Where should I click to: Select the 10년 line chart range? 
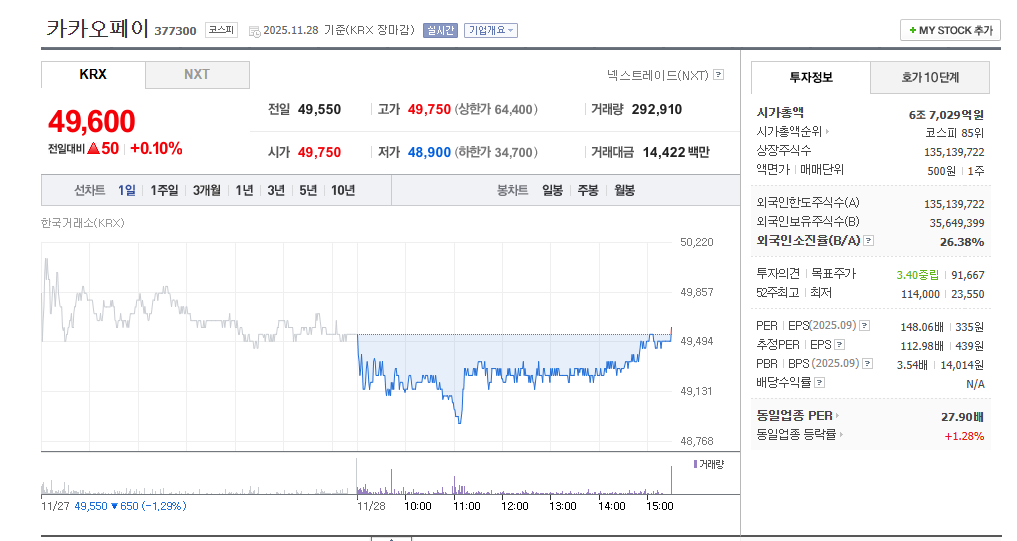[343, 190]
